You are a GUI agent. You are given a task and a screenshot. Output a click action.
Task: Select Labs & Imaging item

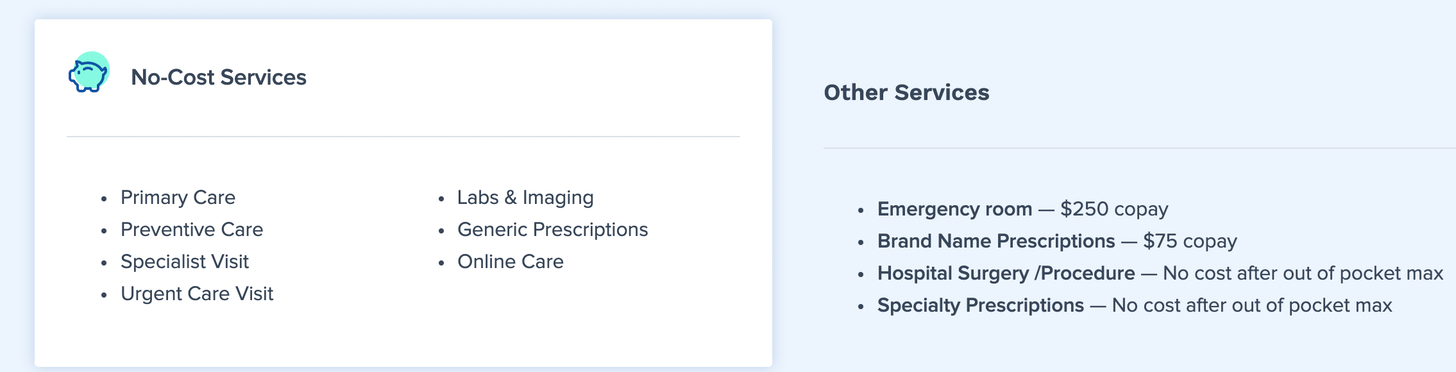point(526,198)
